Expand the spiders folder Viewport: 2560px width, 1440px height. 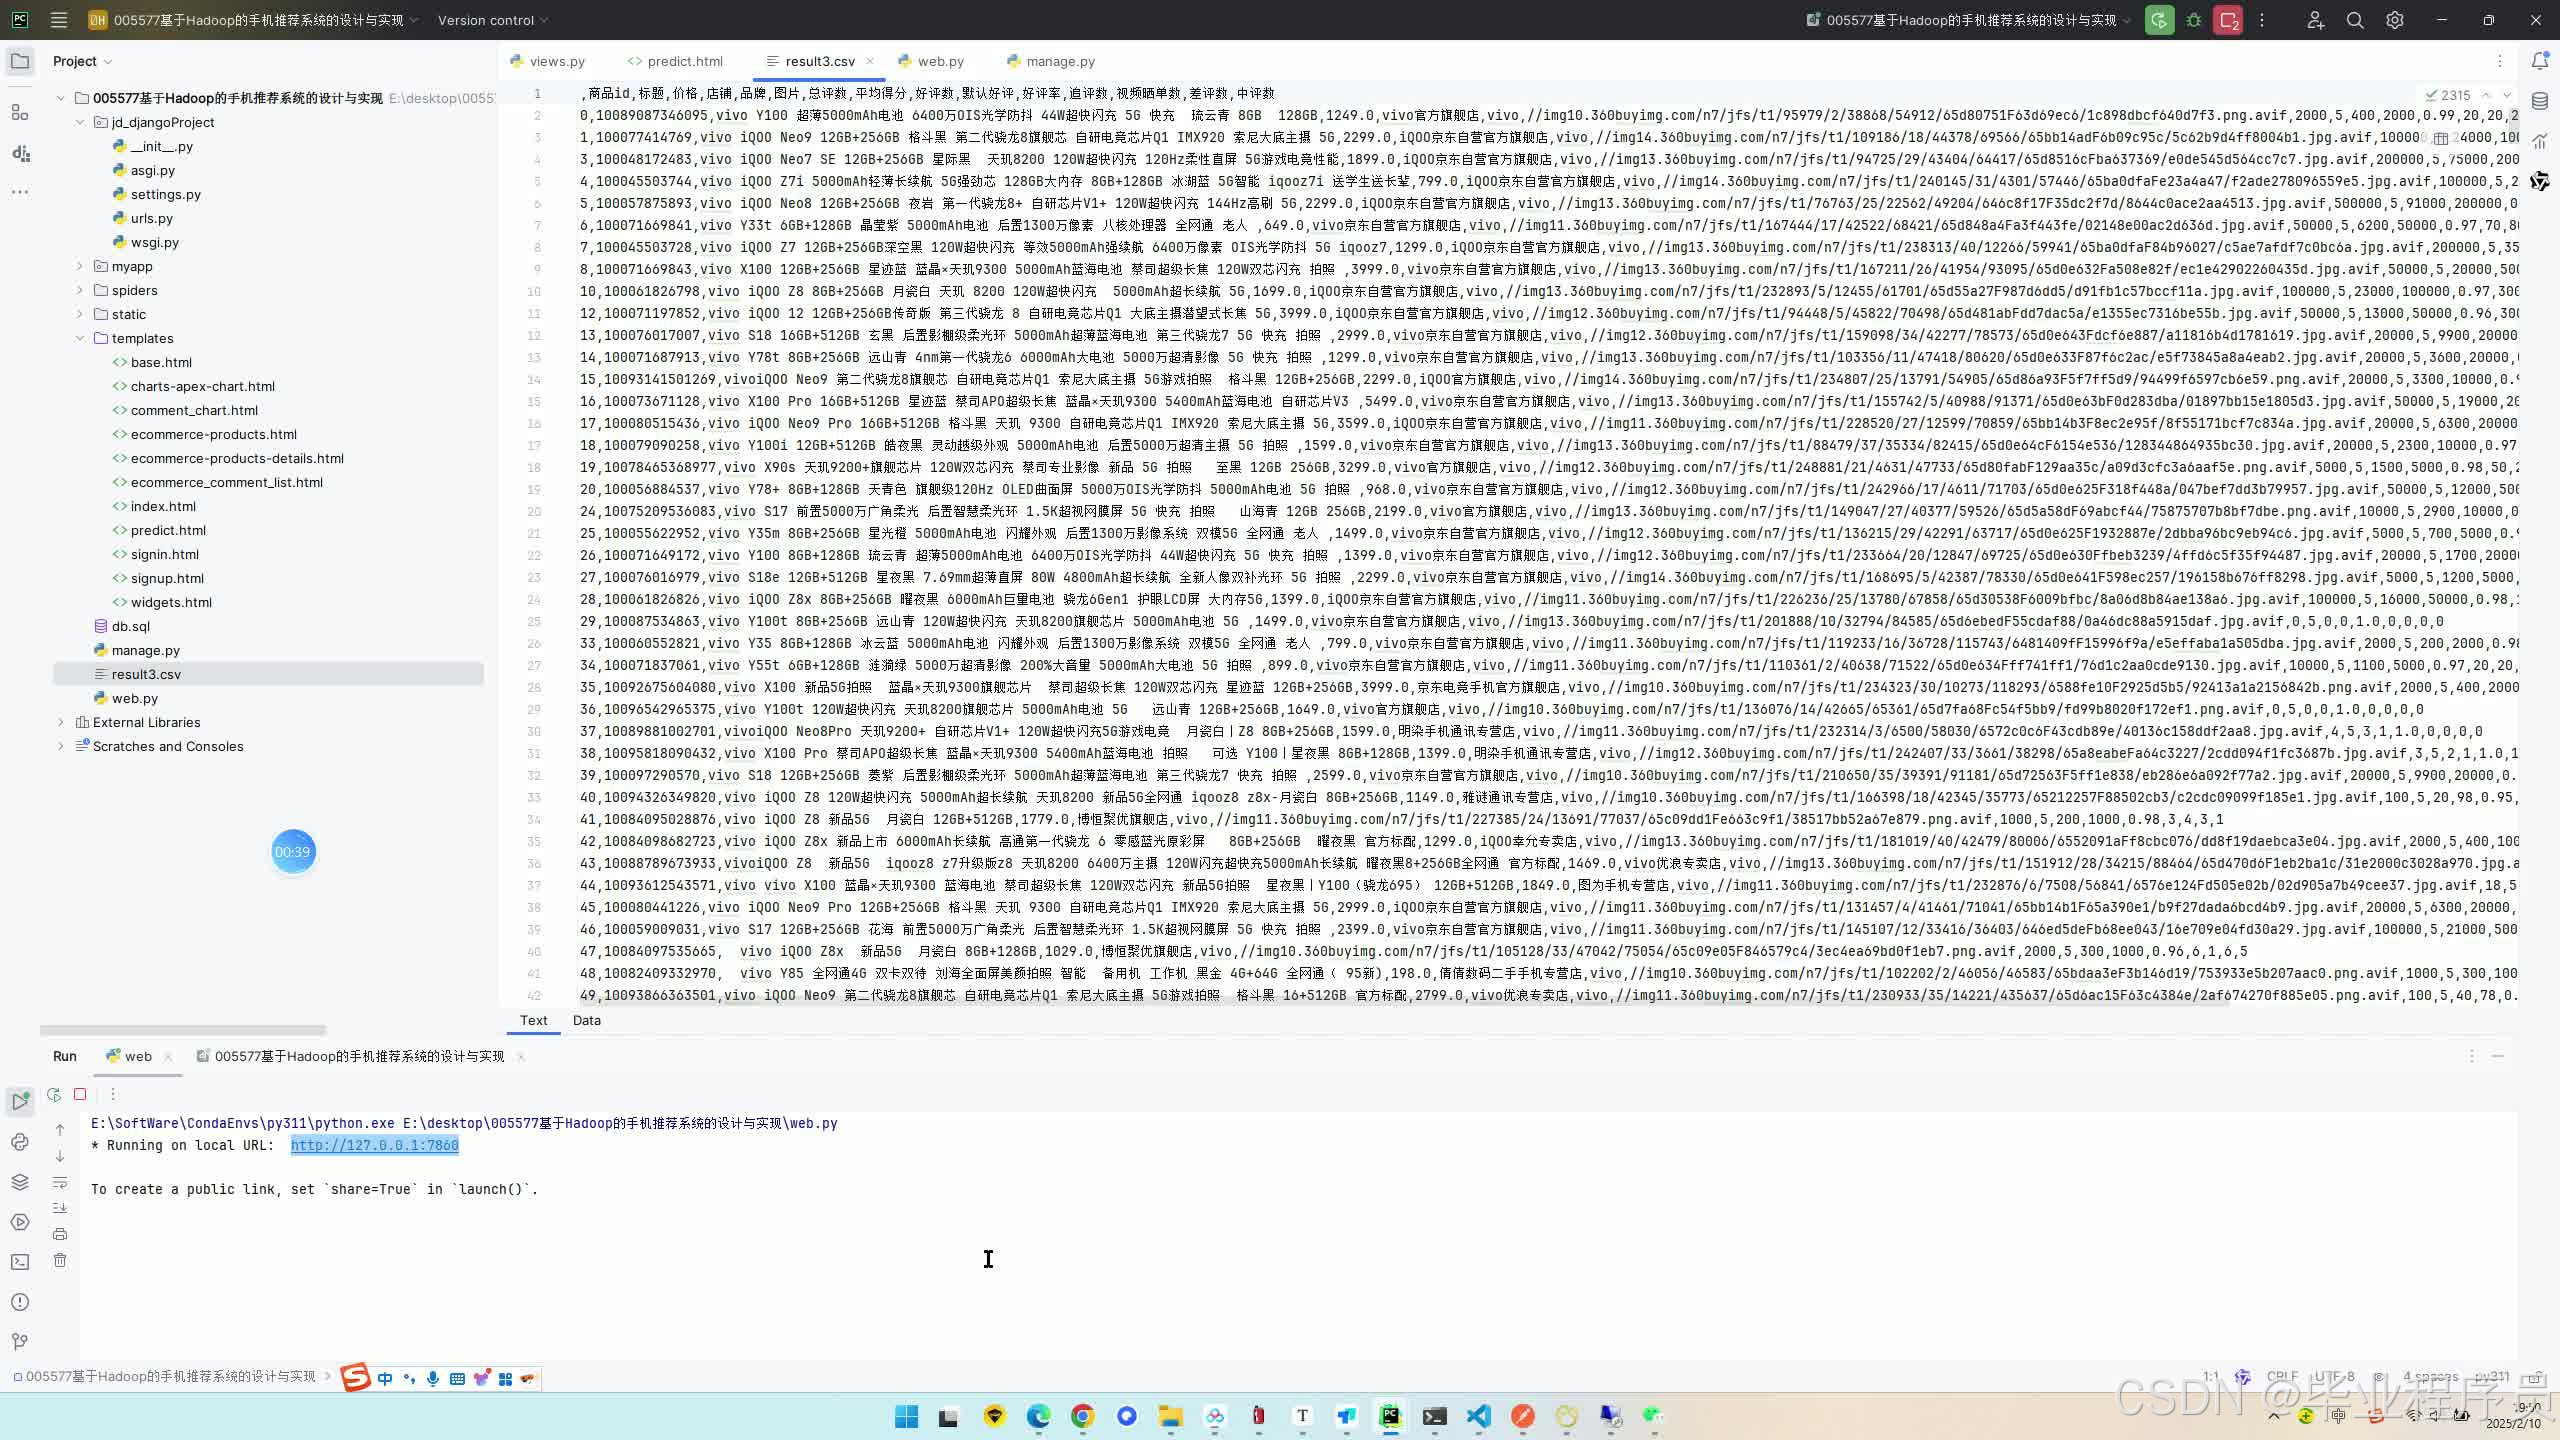[80, 290]
